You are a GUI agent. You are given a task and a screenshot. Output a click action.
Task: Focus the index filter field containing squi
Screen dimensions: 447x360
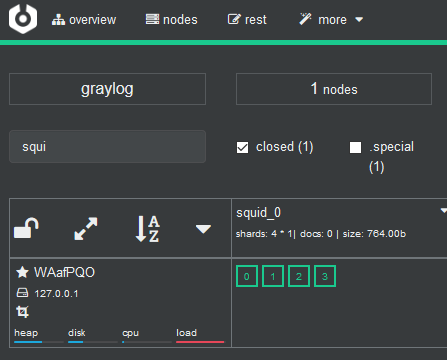click(x=107, y=147)
